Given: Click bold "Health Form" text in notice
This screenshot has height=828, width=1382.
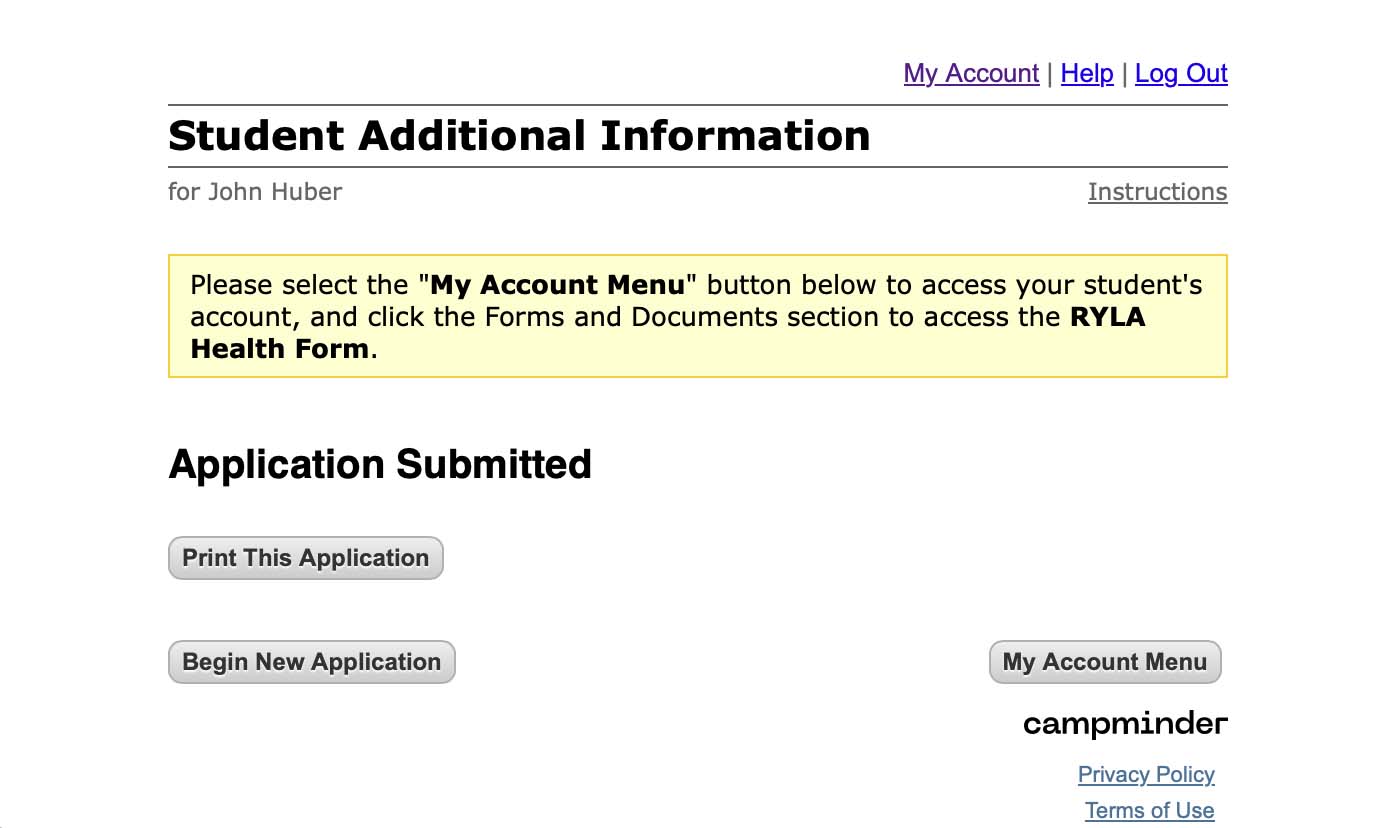Looking at the screenshot, I should [x=279, y=349].
